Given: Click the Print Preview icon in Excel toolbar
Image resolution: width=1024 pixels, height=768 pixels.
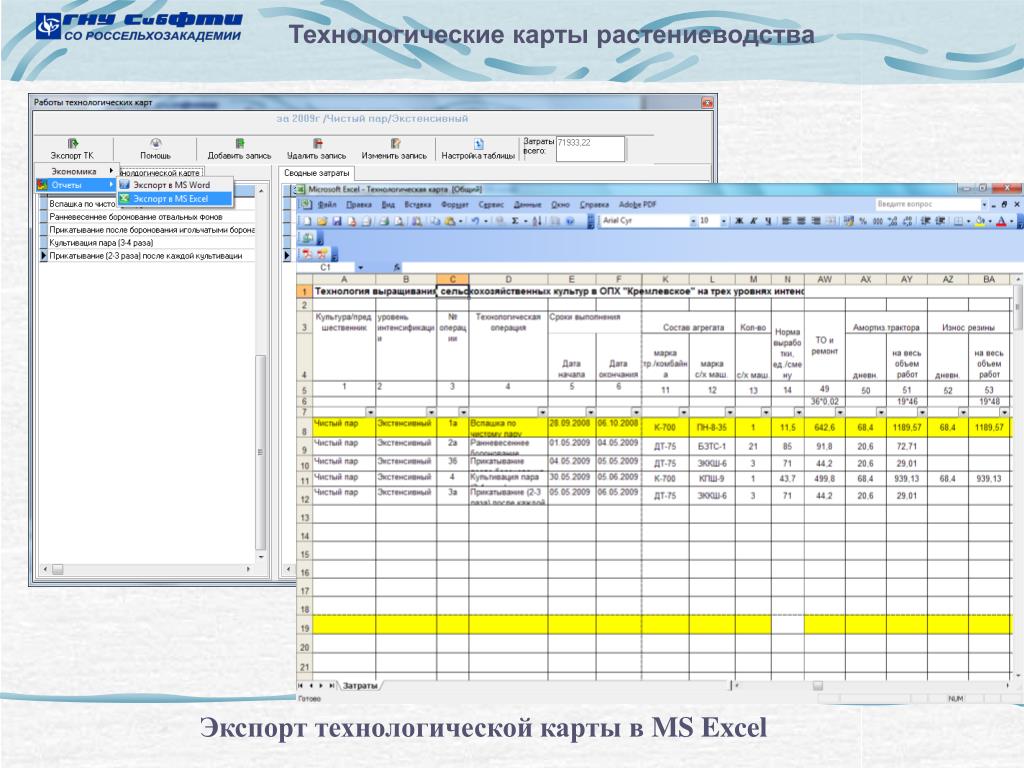Looking at the screenshot, I should pyautogui.click(x=399, y=221).
